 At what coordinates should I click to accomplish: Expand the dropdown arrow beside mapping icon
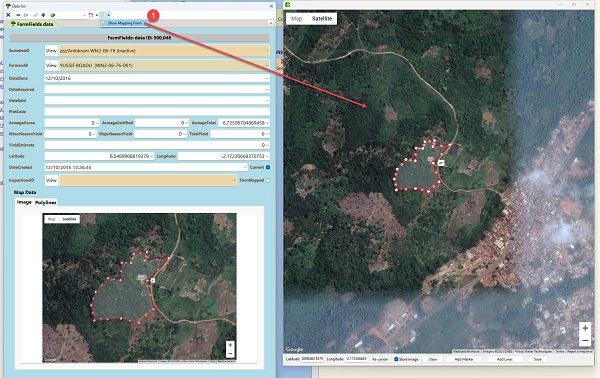pos(109,15)
